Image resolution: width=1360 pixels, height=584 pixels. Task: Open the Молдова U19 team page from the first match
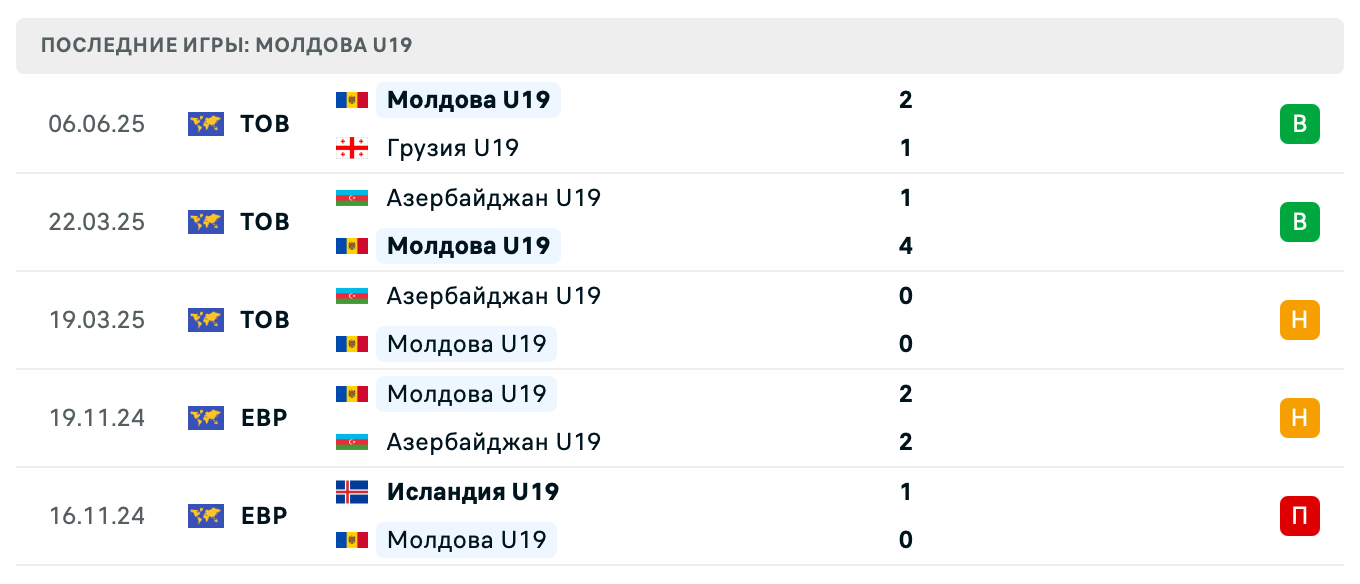[468, 100]
